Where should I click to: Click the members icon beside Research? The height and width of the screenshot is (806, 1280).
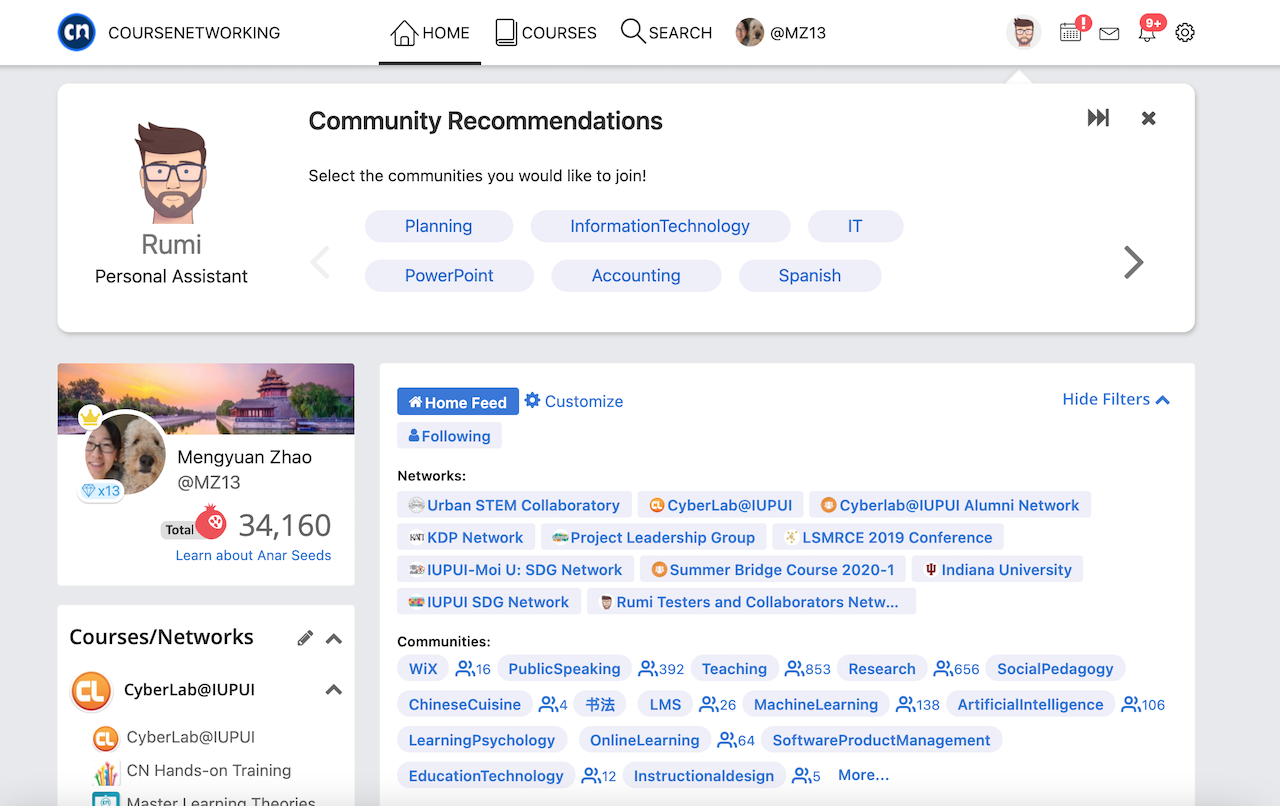(944, 668)
